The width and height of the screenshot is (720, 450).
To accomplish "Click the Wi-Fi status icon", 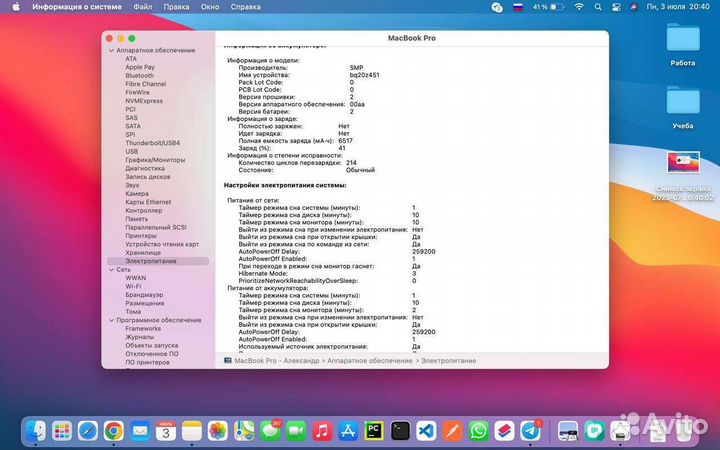I will tap(579, 7).
